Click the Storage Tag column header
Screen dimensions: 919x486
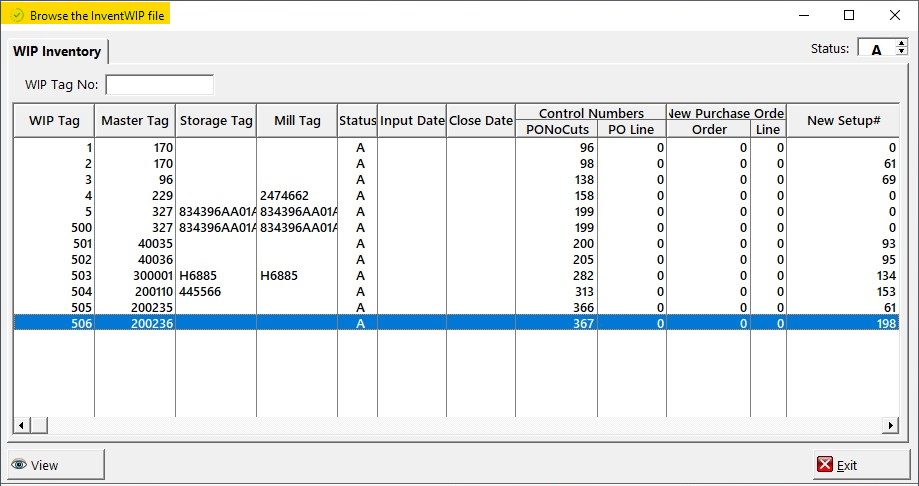[x=216, y=121]
